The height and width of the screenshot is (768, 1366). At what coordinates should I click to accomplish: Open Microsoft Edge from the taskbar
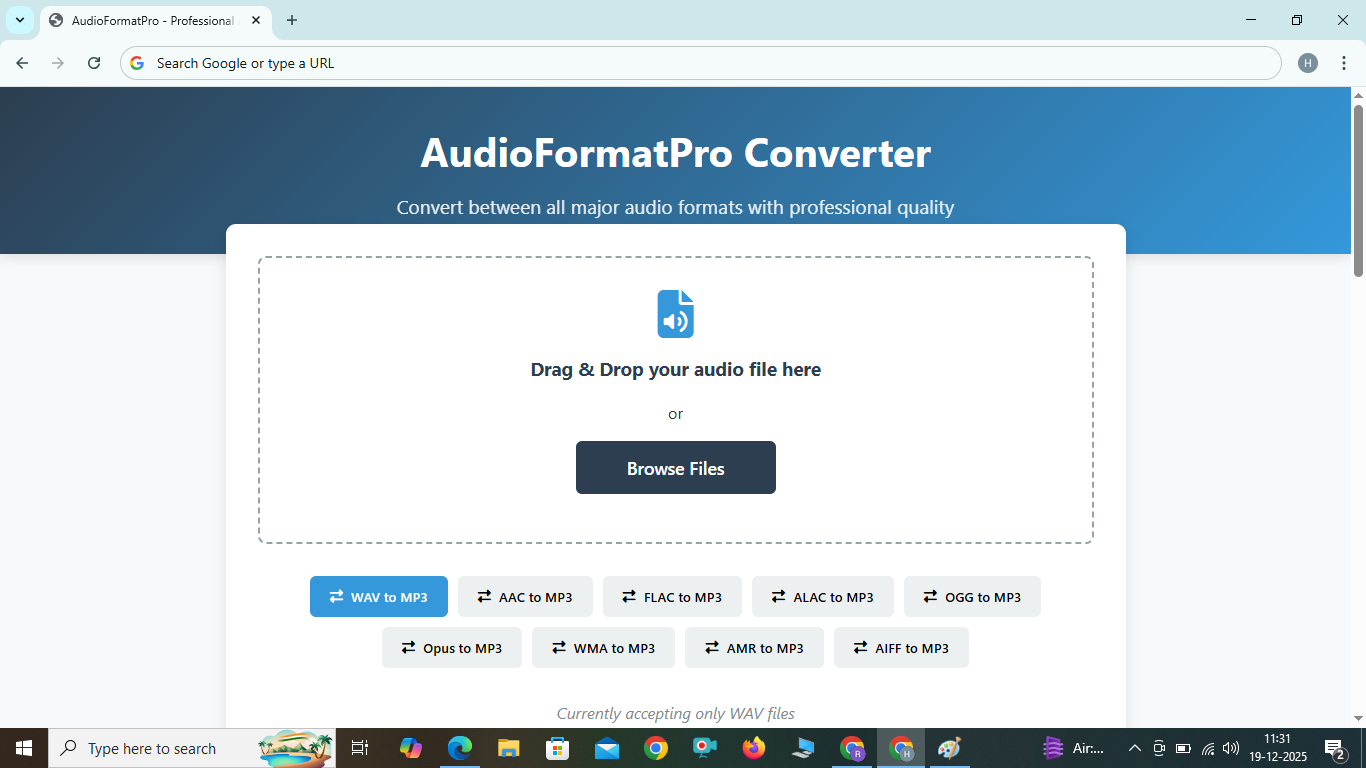[x=459, y=748]
